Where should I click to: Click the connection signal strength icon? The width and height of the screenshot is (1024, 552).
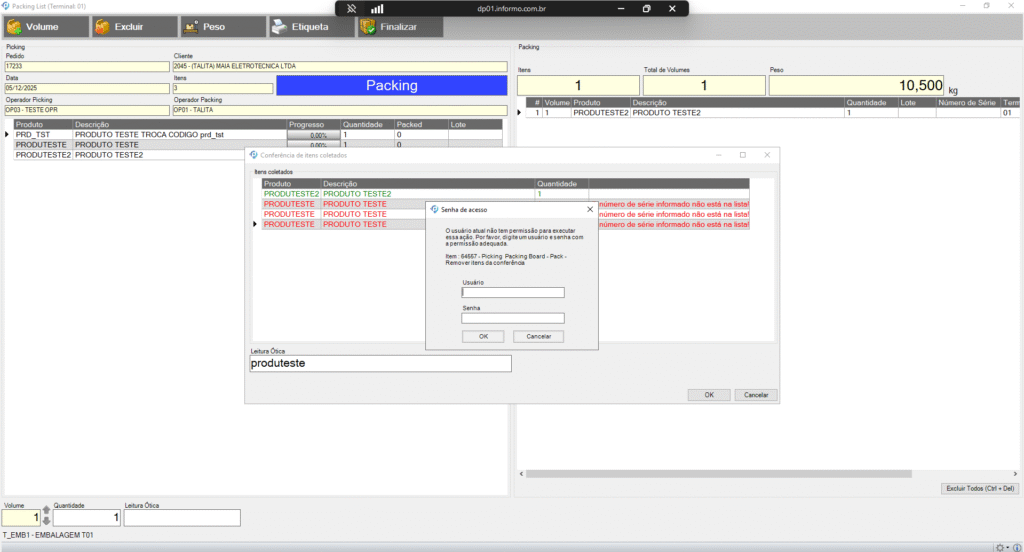click(377, 8)
